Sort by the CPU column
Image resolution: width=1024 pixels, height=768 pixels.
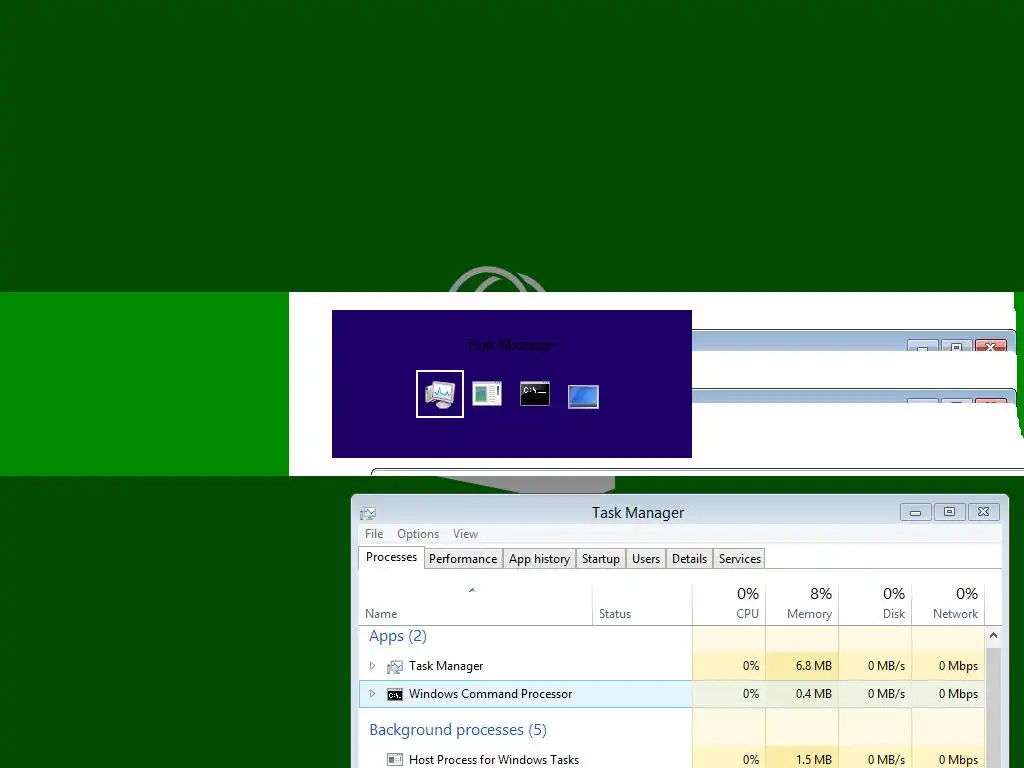[x=729, y=605]
